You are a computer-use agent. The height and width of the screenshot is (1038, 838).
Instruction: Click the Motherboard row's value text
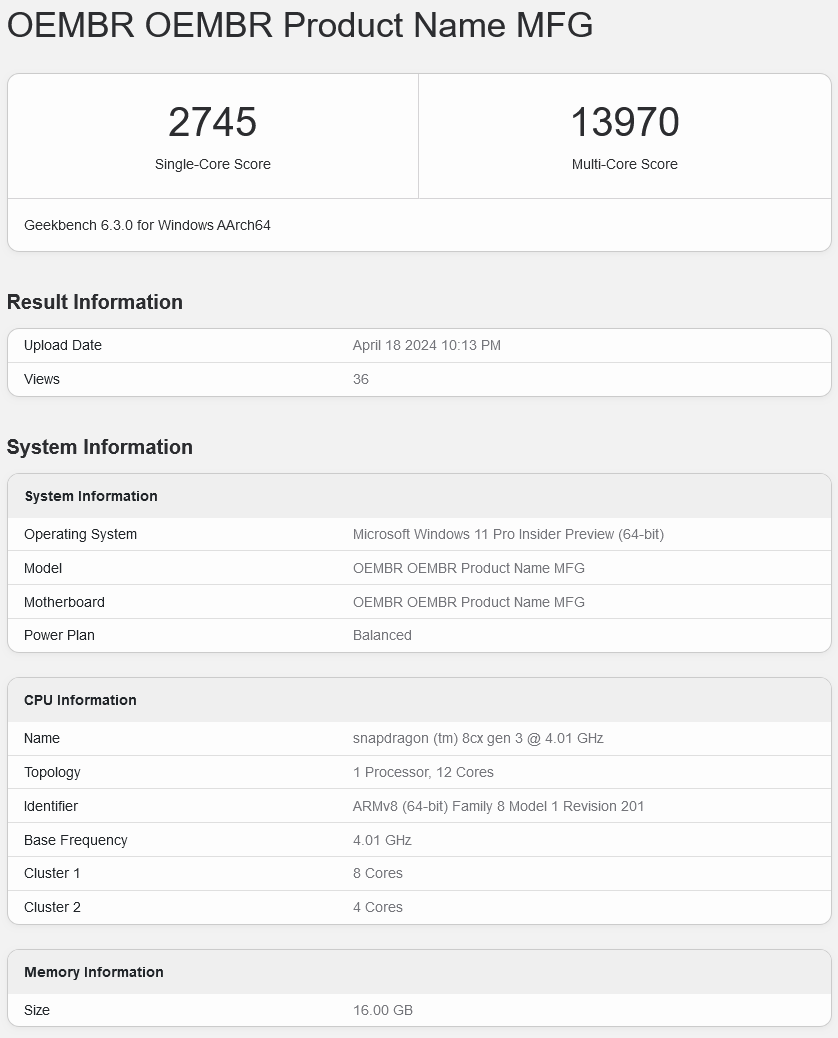click(x=468, y=602)
